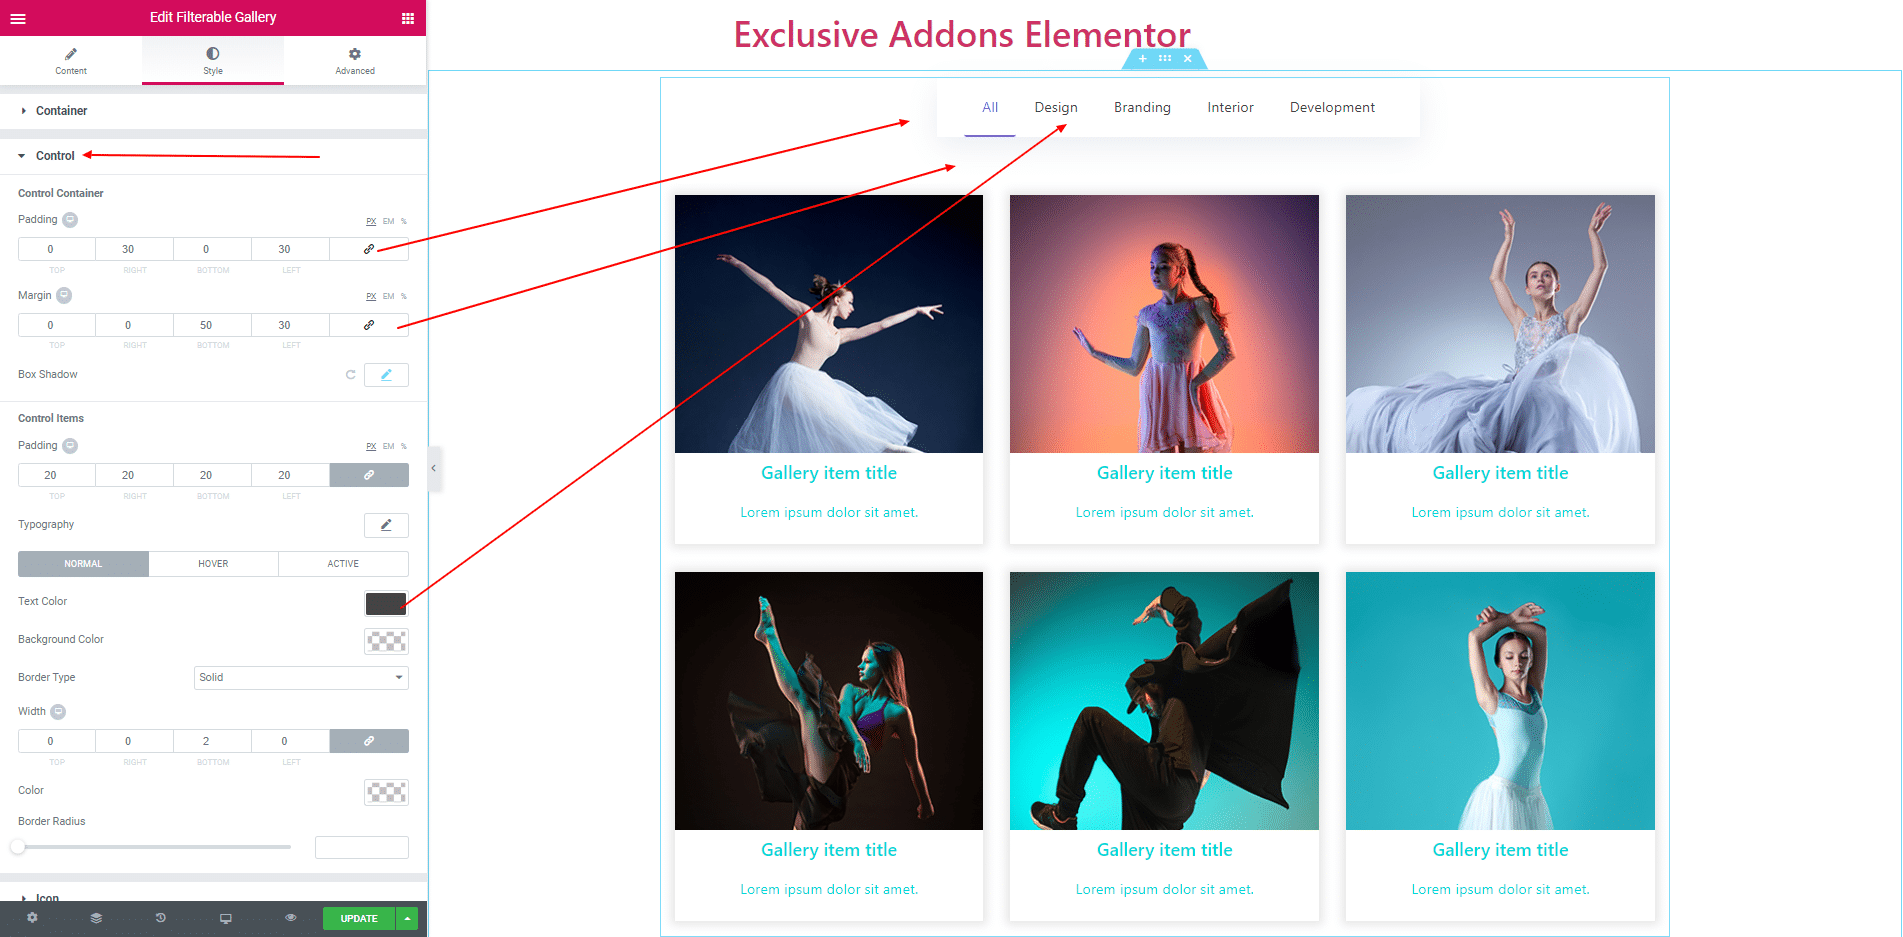Preview changes with the eye icon
This screenshot has width=1903, height=937.
coord(291,918)
